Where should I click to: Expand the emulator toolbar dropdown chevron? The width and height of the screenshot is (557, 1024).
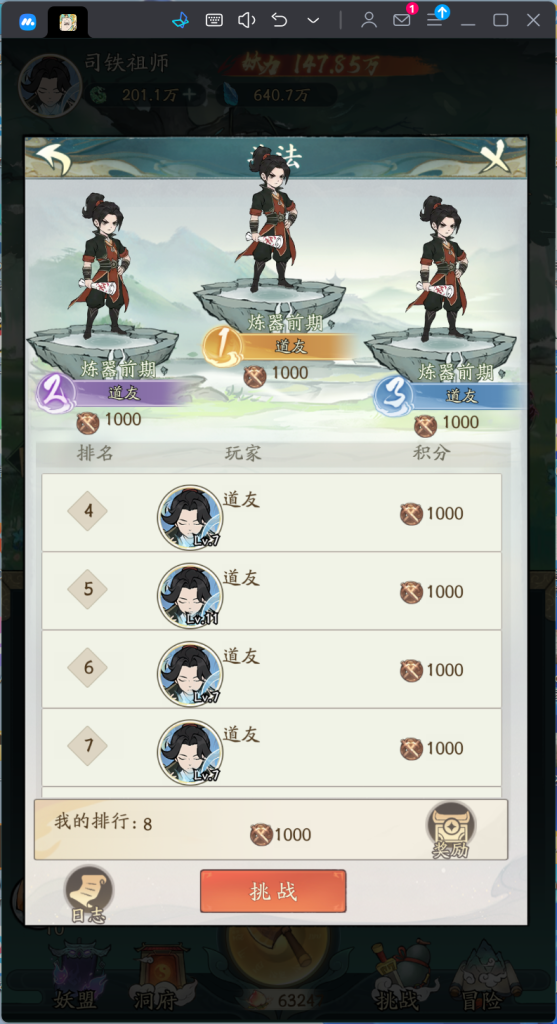[x=313, y=20]
